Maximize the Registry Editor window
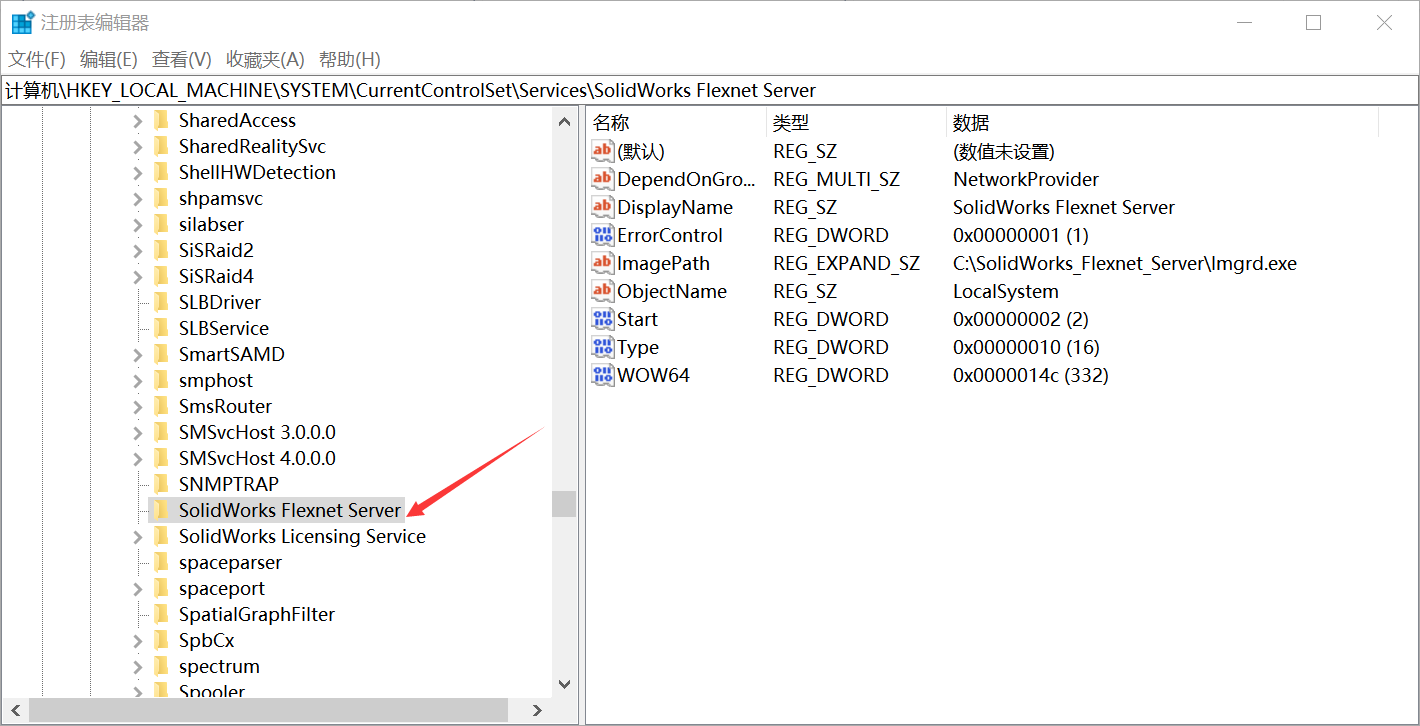Image resolution: width=1420 pixels, height=726 pixels. [1314, 22]
